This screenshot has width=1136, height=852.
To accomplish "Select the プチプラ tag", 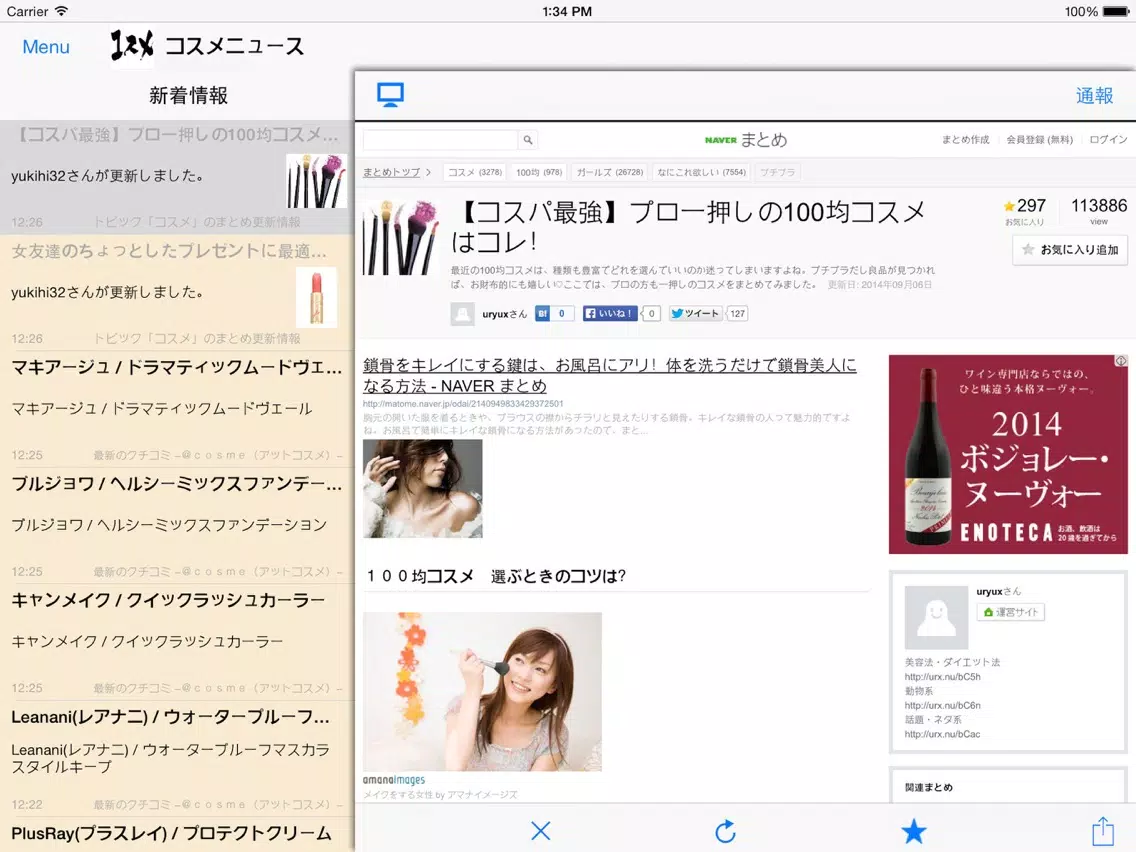I will tap(777, 172).
